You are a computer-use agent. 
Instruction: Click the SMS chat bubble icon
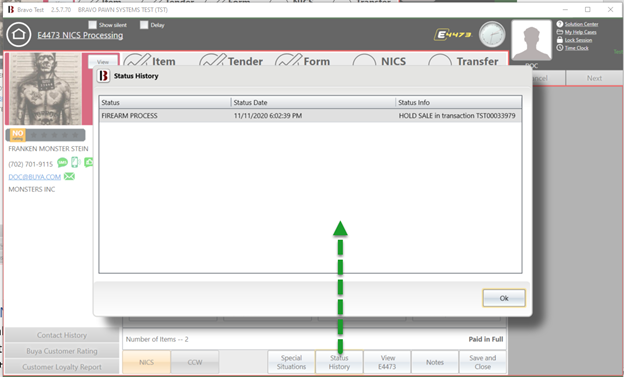(62, 162)
